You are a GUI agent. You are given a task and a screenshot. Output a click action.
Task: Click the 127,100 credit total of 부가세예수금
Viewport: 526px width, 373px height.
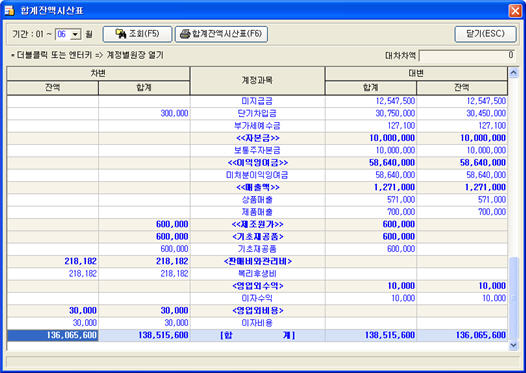(x=401, y=126)
